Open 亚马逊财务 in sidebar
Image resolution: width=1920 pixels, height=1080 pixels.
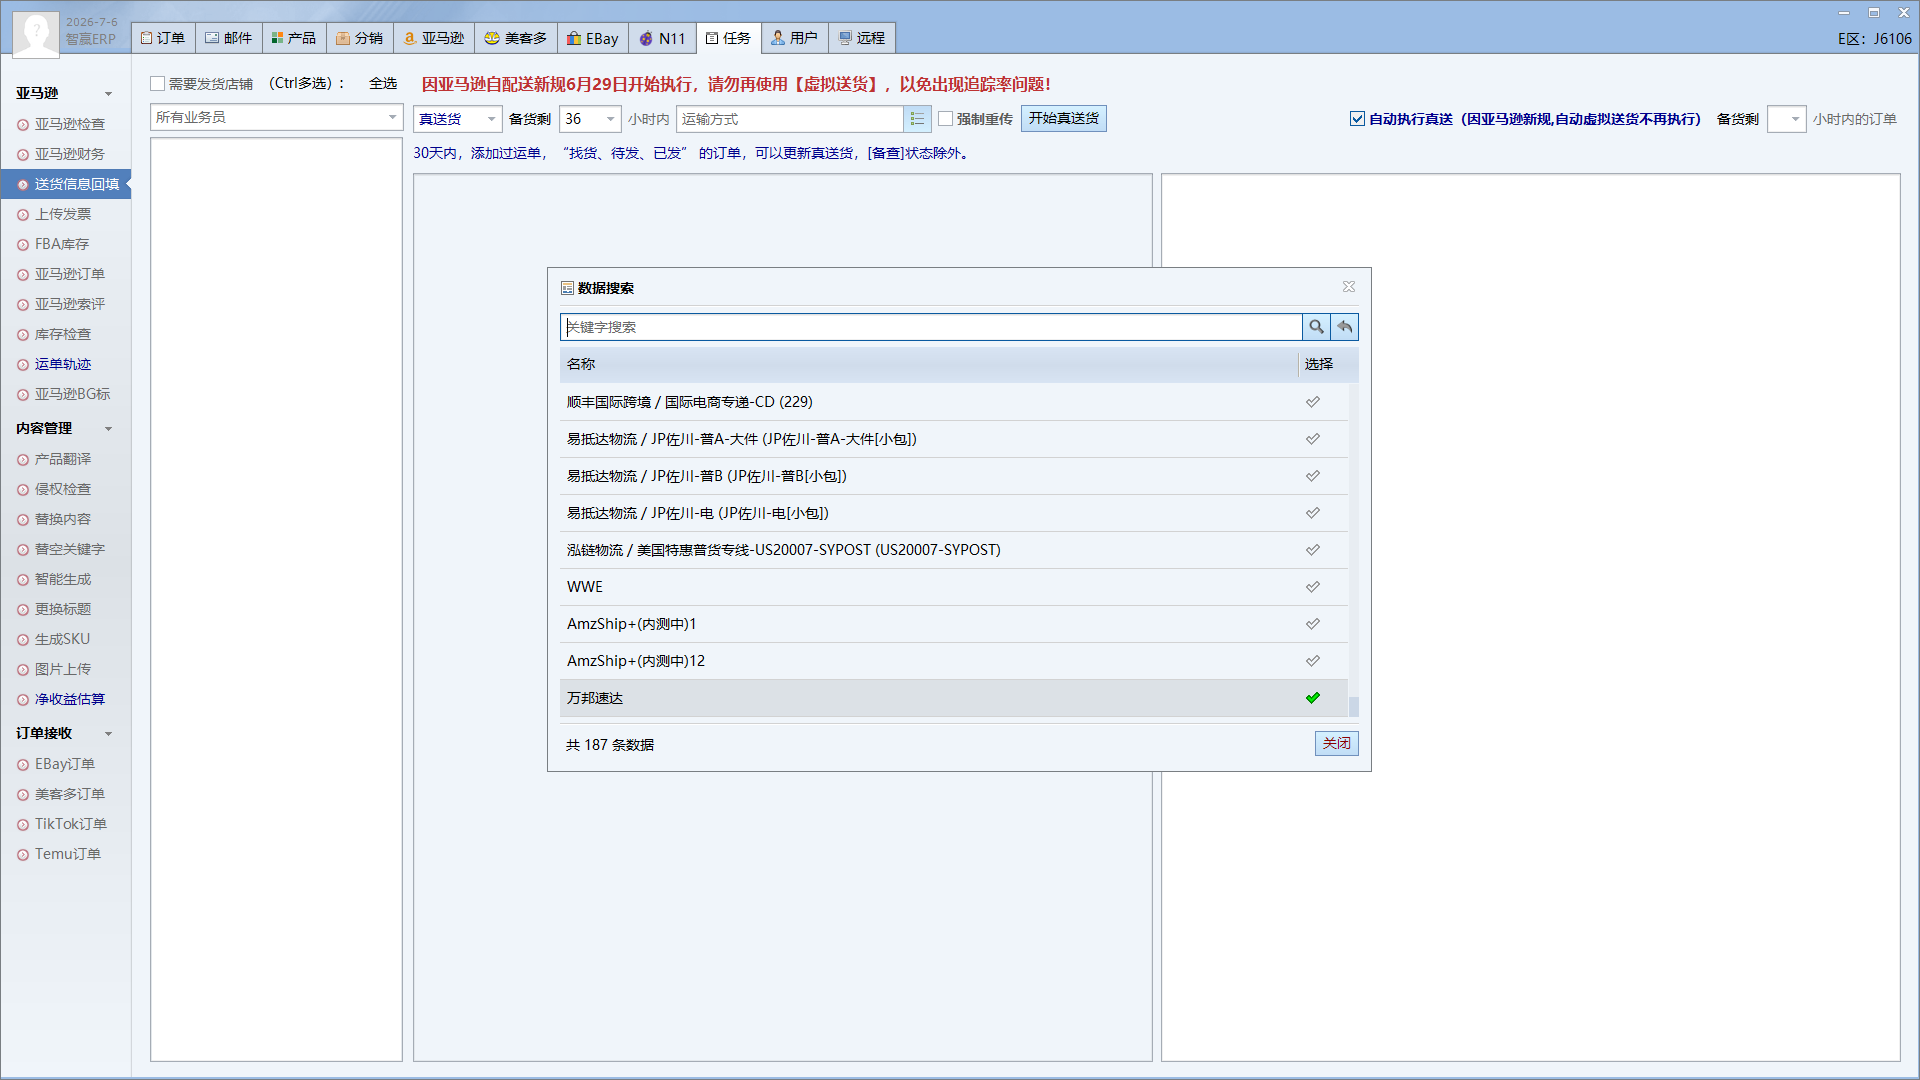pyautogui.click(x=69, y=154)
